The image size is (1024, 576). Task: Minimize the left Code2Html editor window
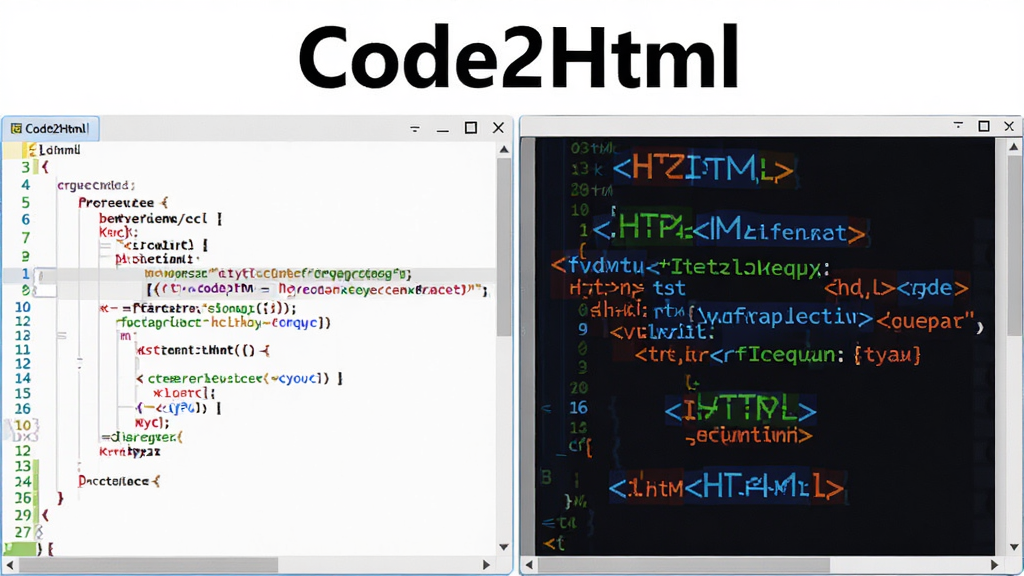pos(443,130)
